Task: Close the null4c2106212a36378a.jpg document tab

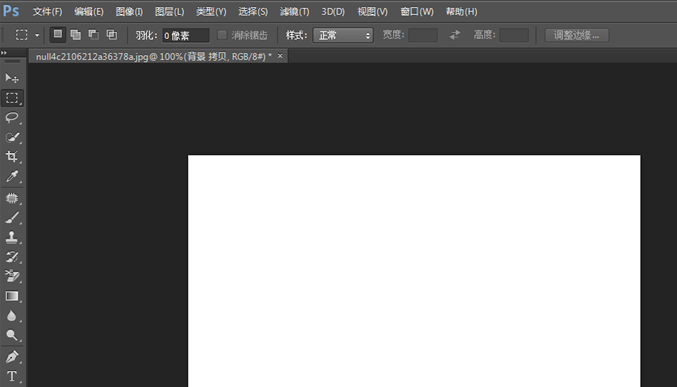Action: 280,56
